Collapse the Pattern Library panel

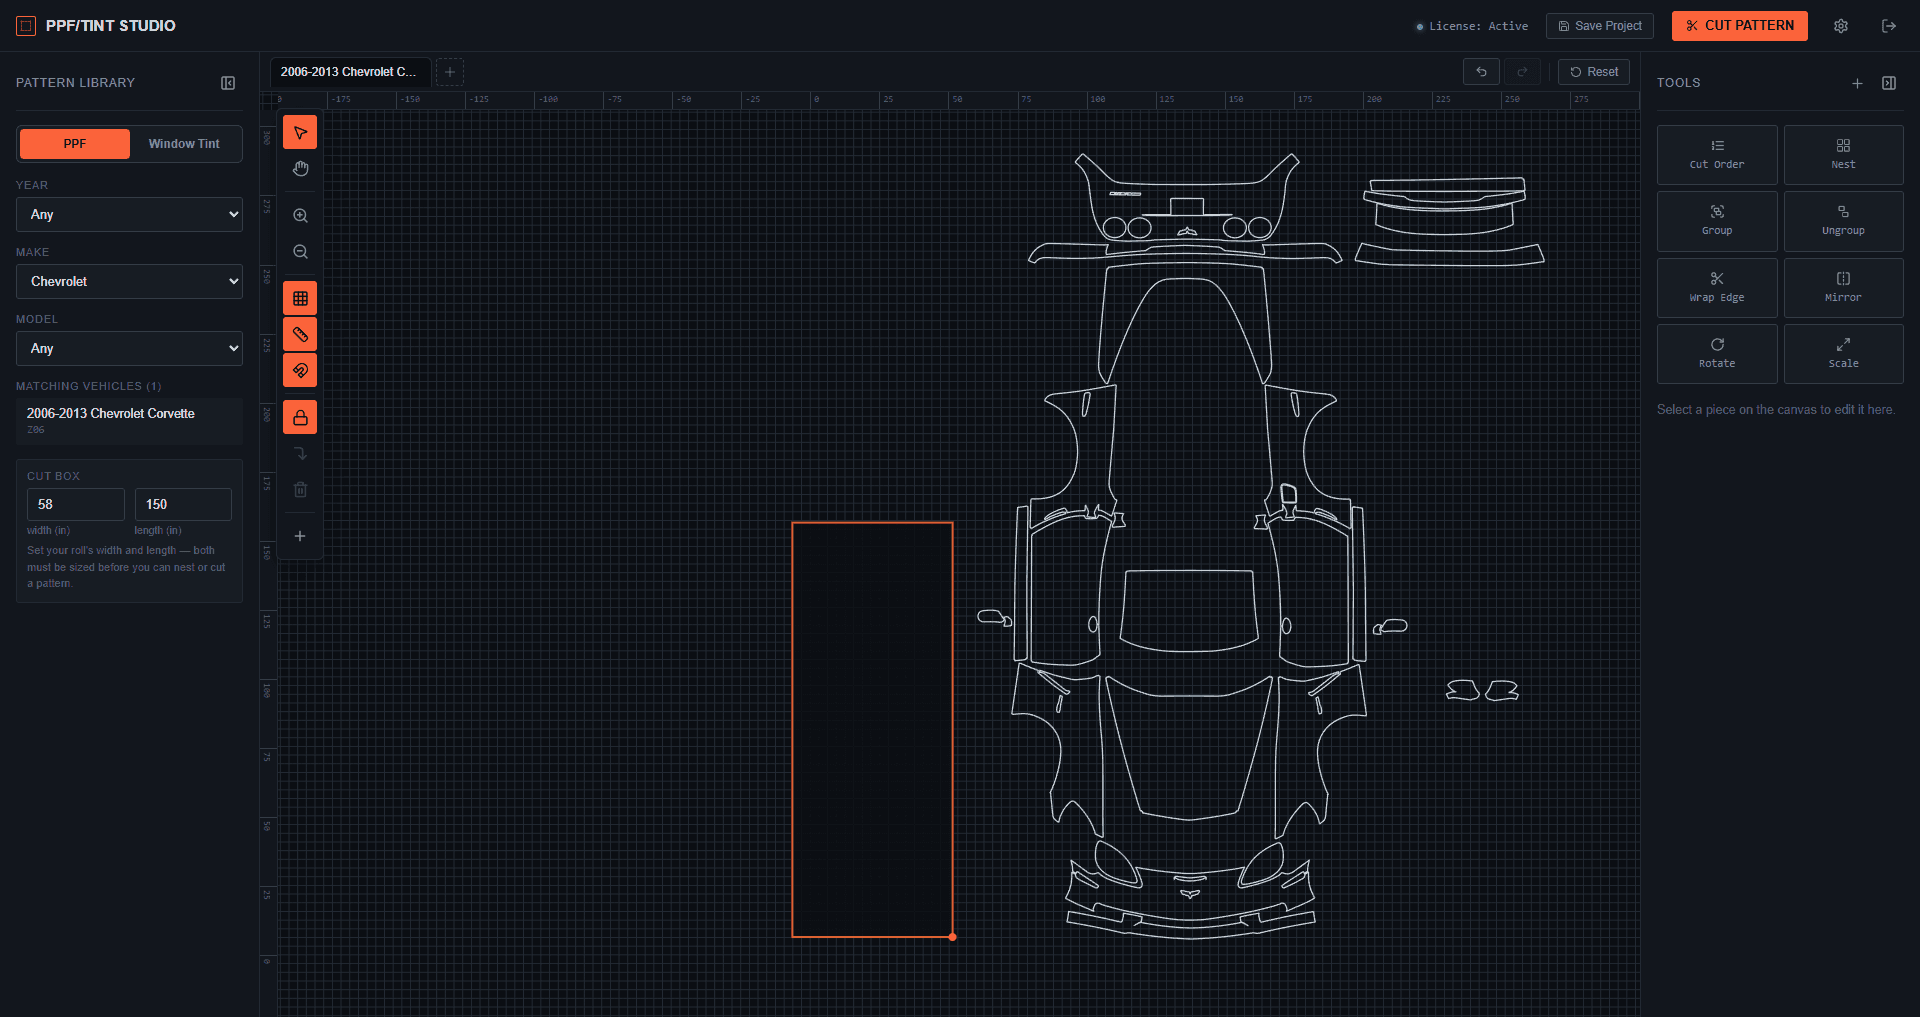pos(228,83)
